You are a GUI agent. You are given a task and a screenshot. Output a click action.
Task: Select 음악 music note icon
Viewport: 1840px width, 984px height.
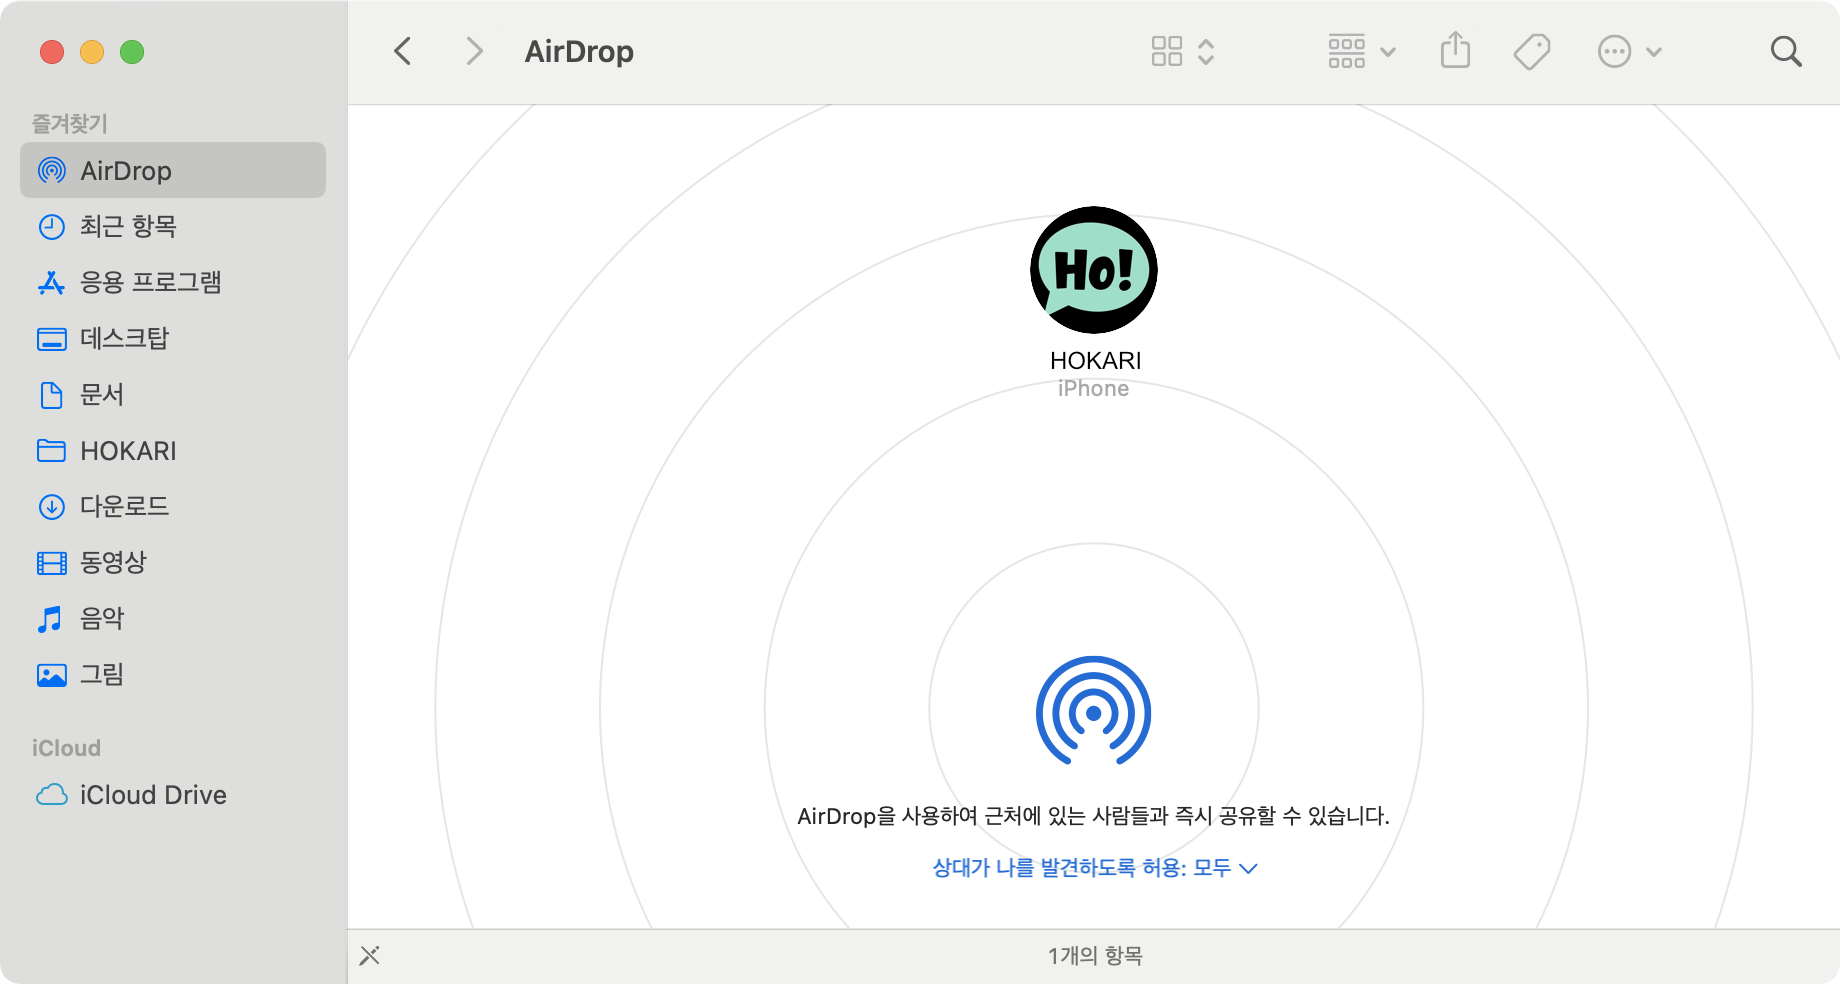(x=50, y=619)
